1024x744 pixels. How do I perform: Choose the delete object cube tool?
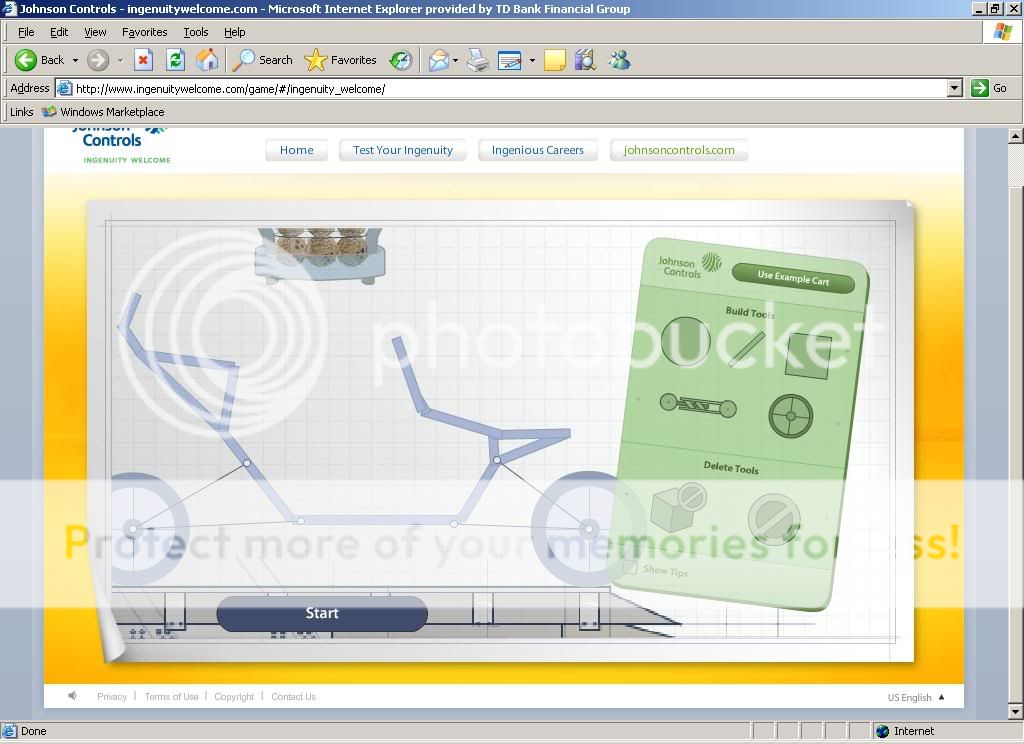pos(679,508)
